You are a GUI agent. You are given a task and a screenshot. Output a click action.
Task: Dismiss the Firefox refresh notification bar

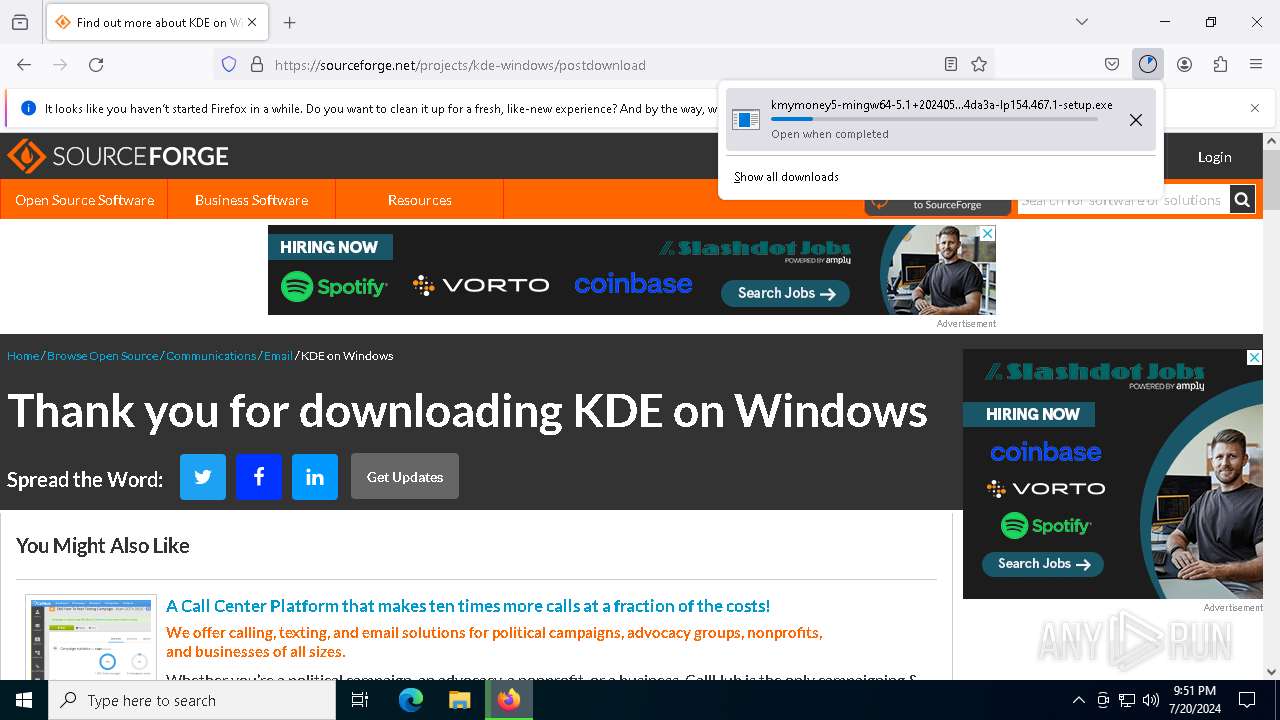tap(1255, 108)
